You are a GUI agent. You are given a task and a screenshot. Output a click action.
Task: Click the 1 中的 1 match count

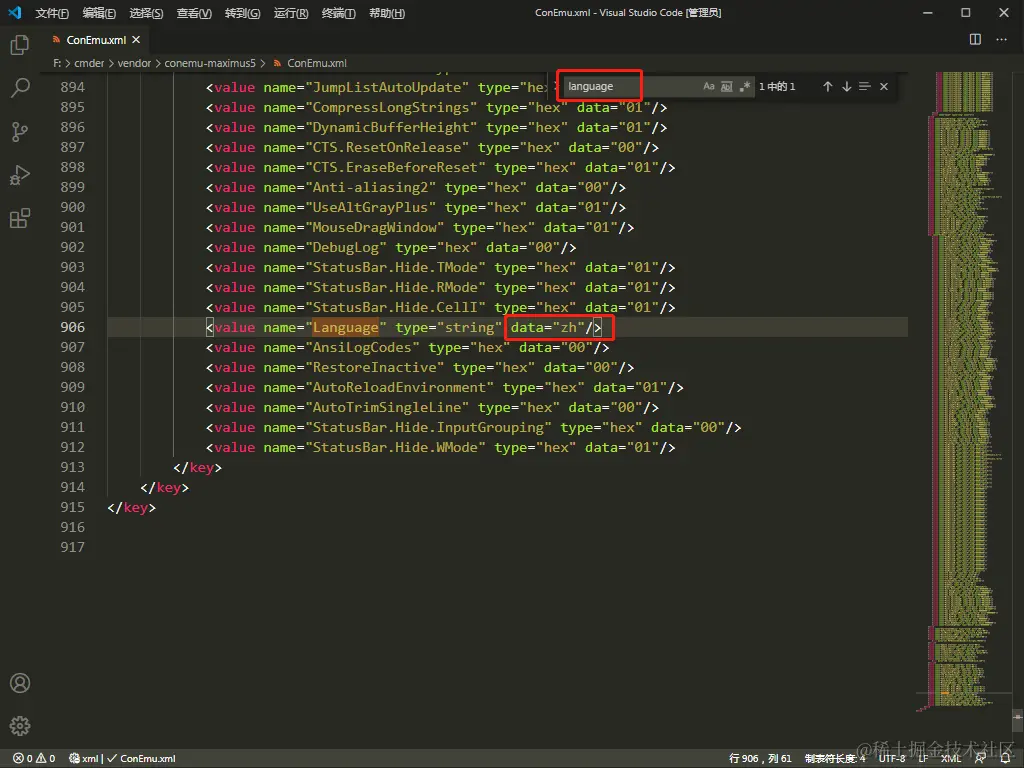click(x=777, y=86)
